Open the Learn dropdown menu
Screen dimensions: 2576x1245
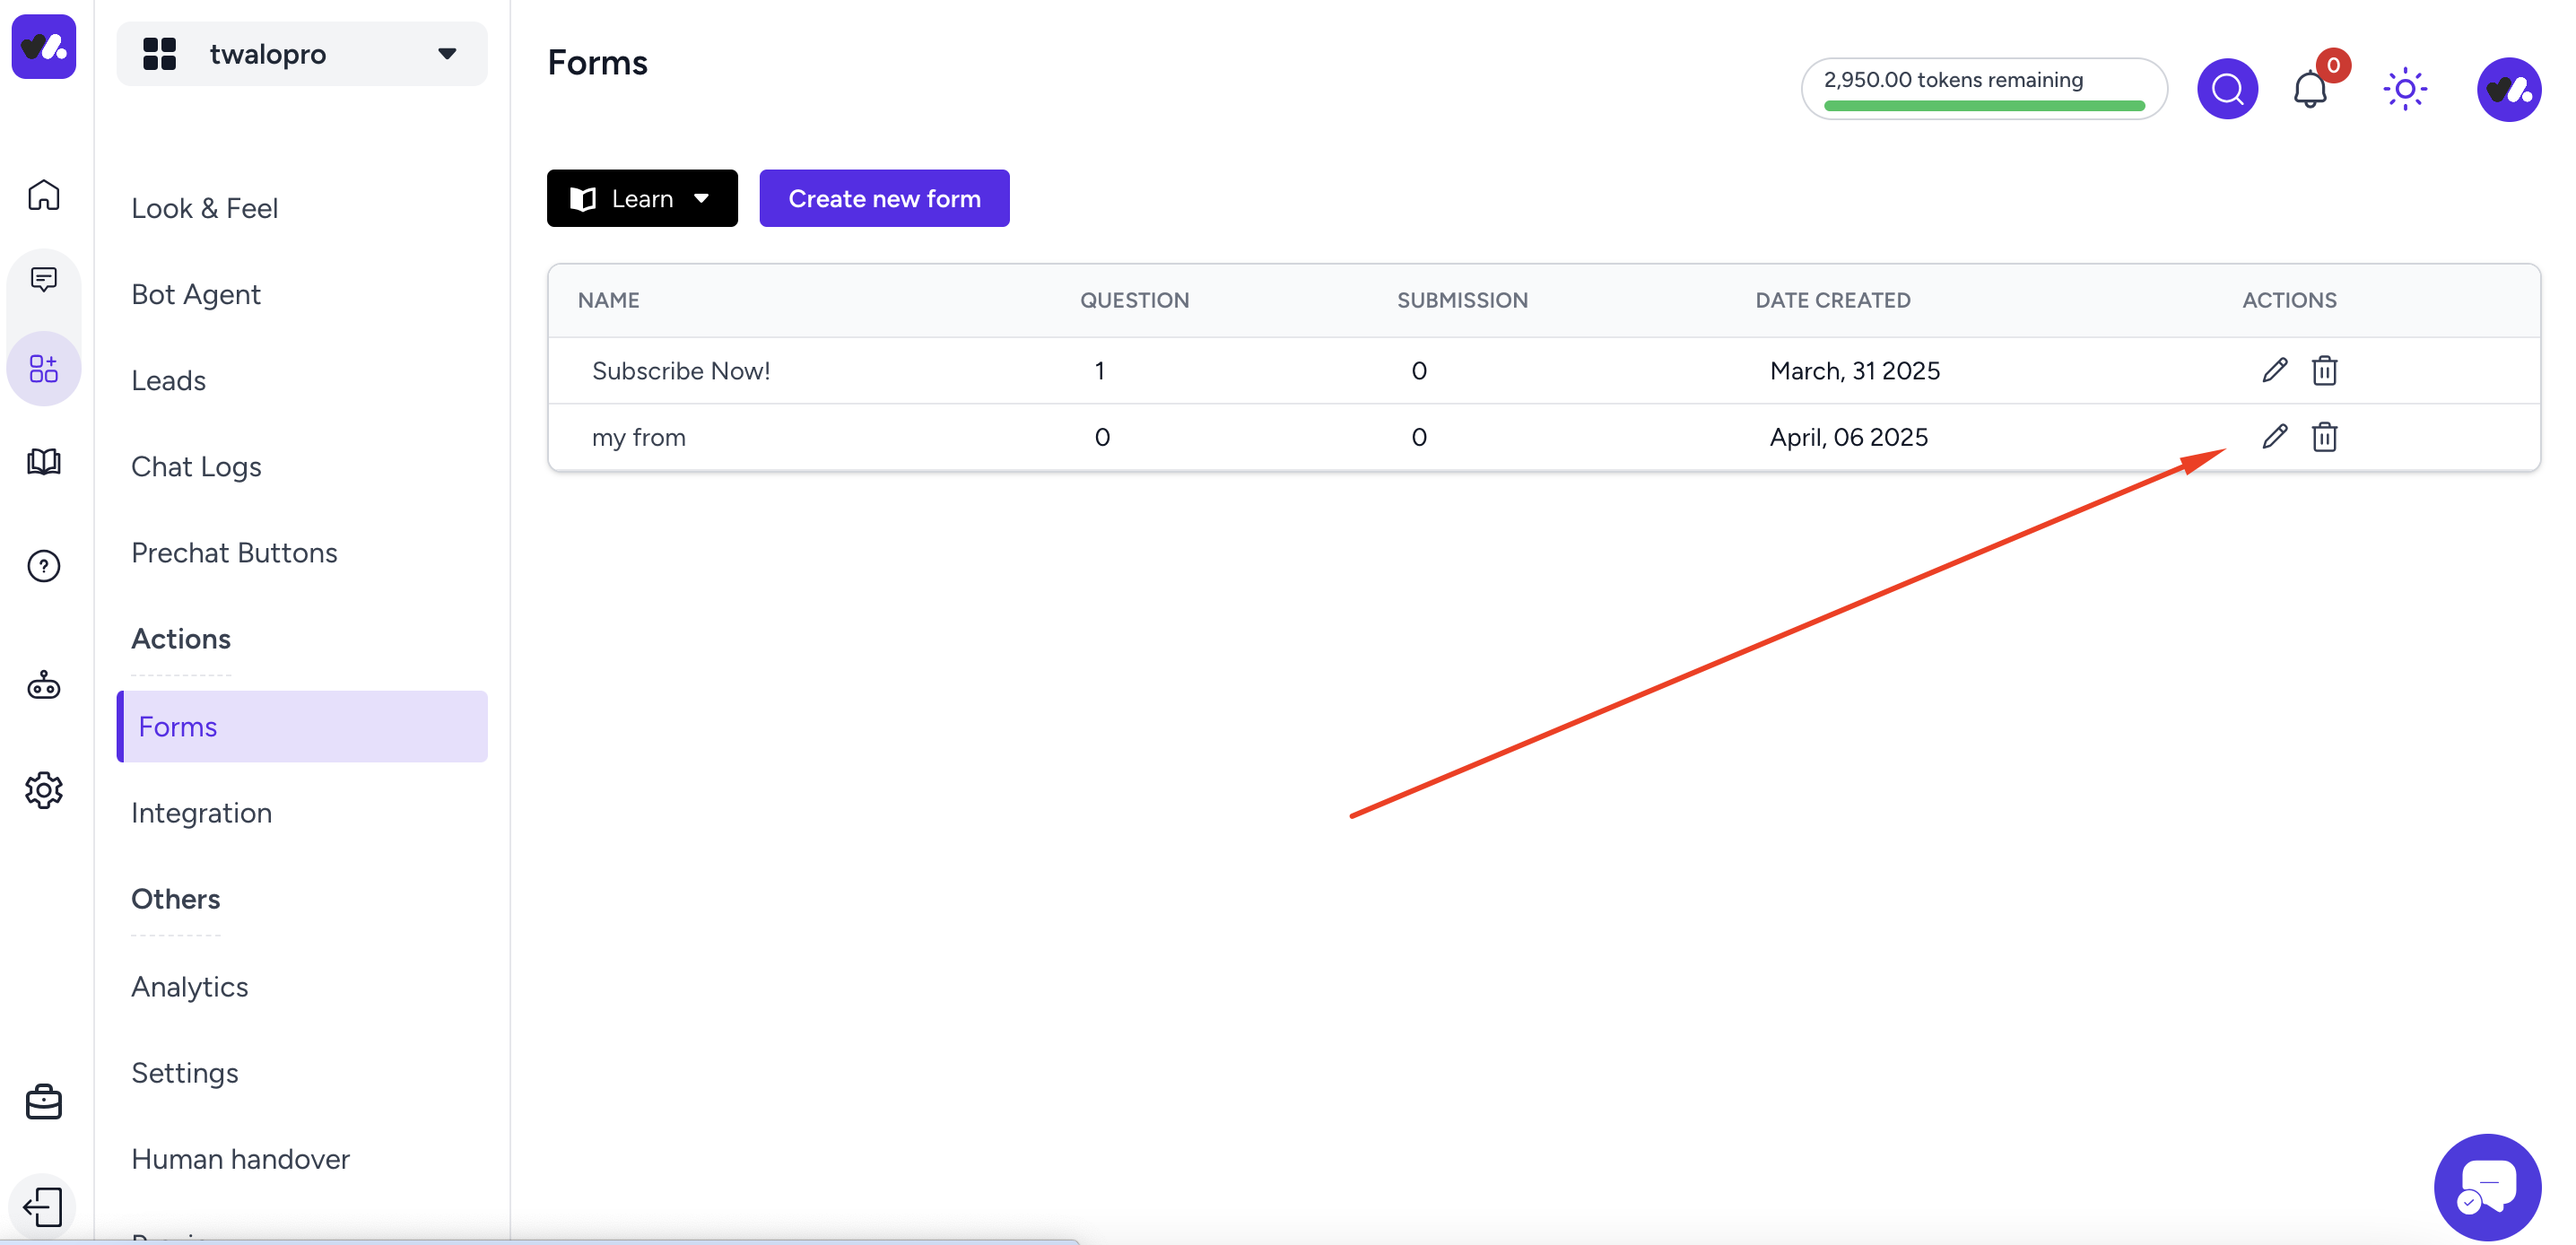(x=642, y=199)
